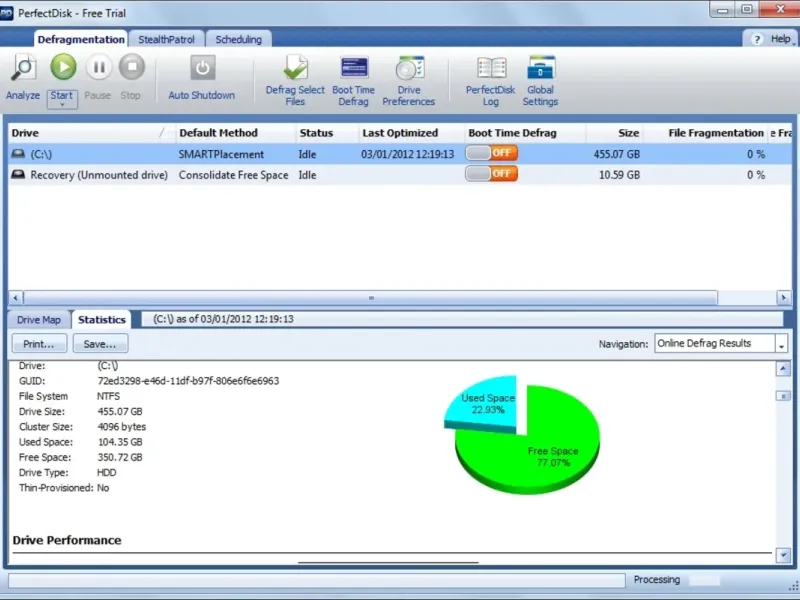Click the Stop icon
The height and width of the screenshot is (600, 800).
point(132,67)
